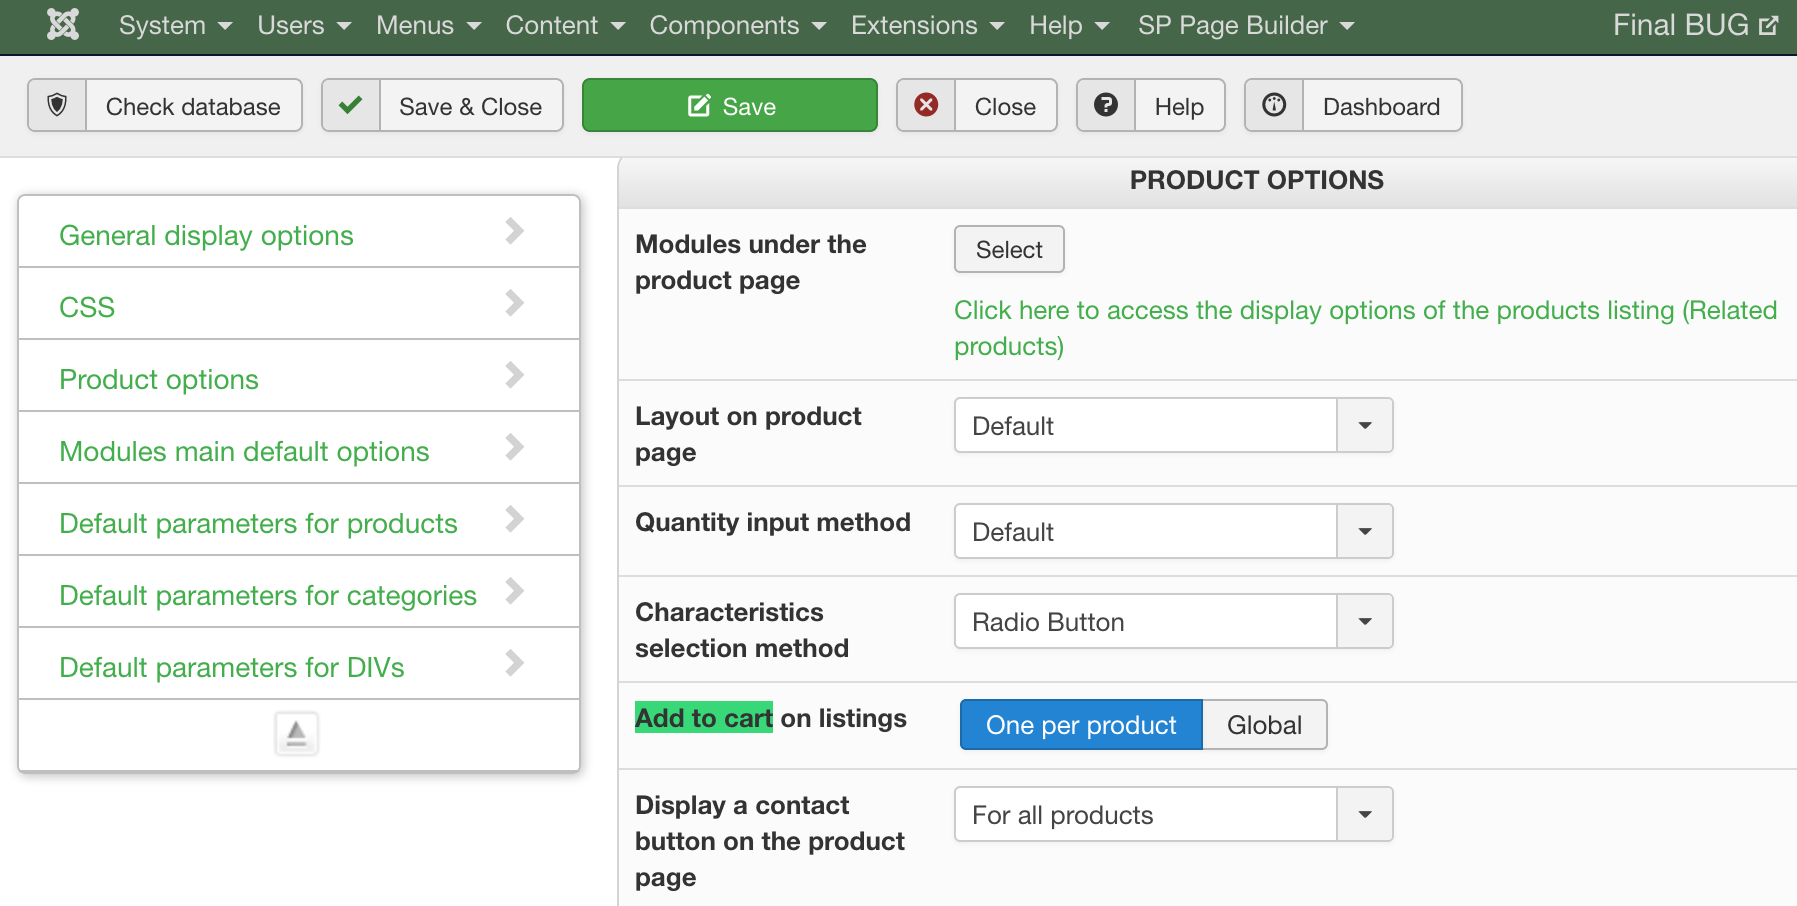Viewport: 1797px width, 906px height.
Task: Open Characteristics selection method dropdown
Action: click(x=1173, y=622)
